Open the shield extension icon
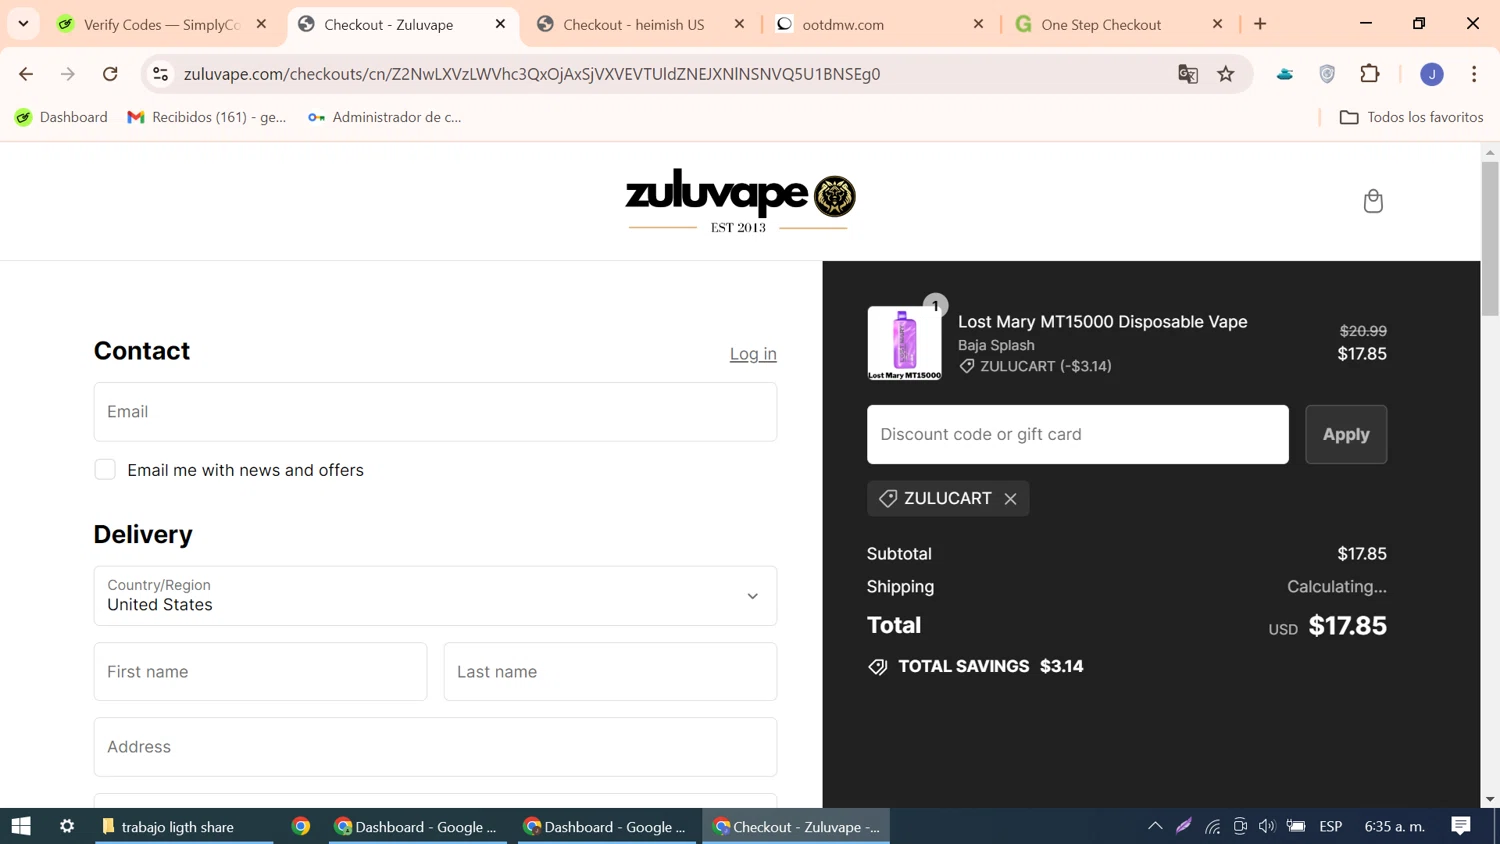Screen dimensions: 1500x844 click(x=1327, y=74)
